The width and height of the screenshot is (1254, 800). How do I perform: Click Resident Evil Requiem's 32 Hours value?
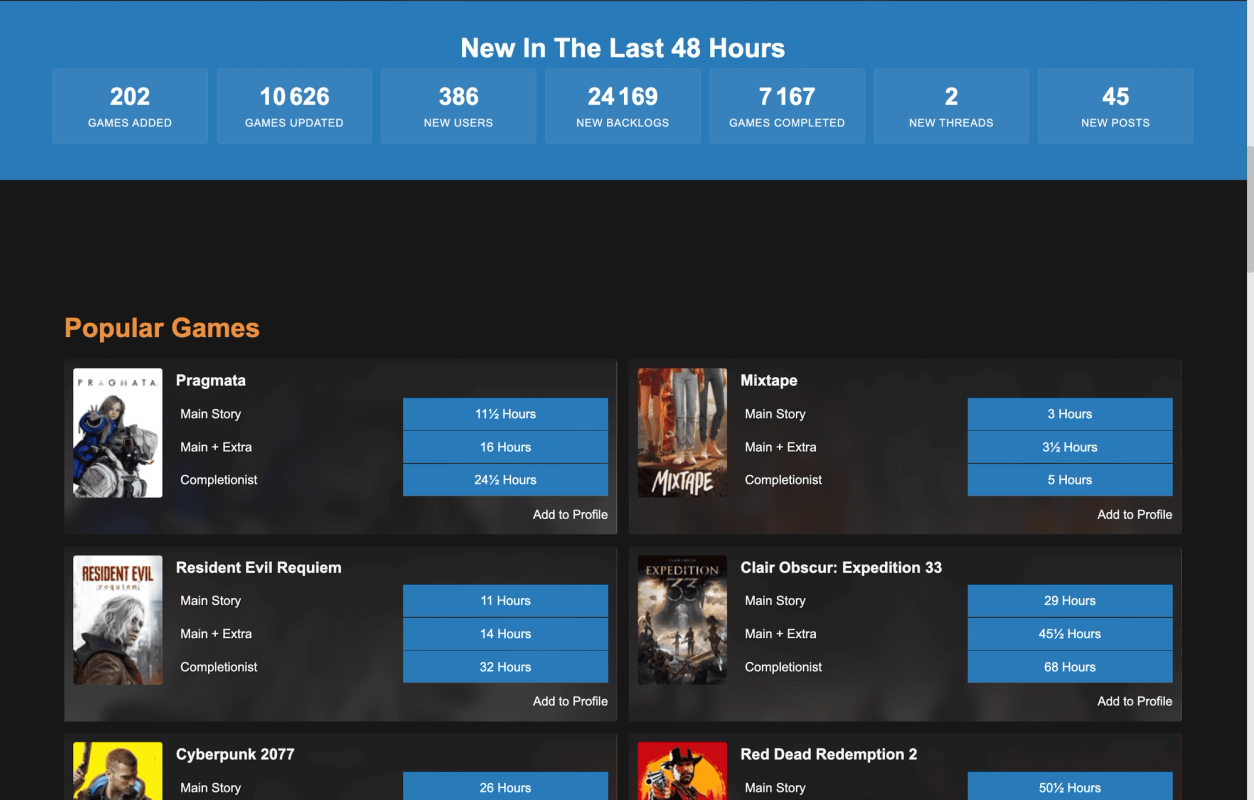[506, 667]
